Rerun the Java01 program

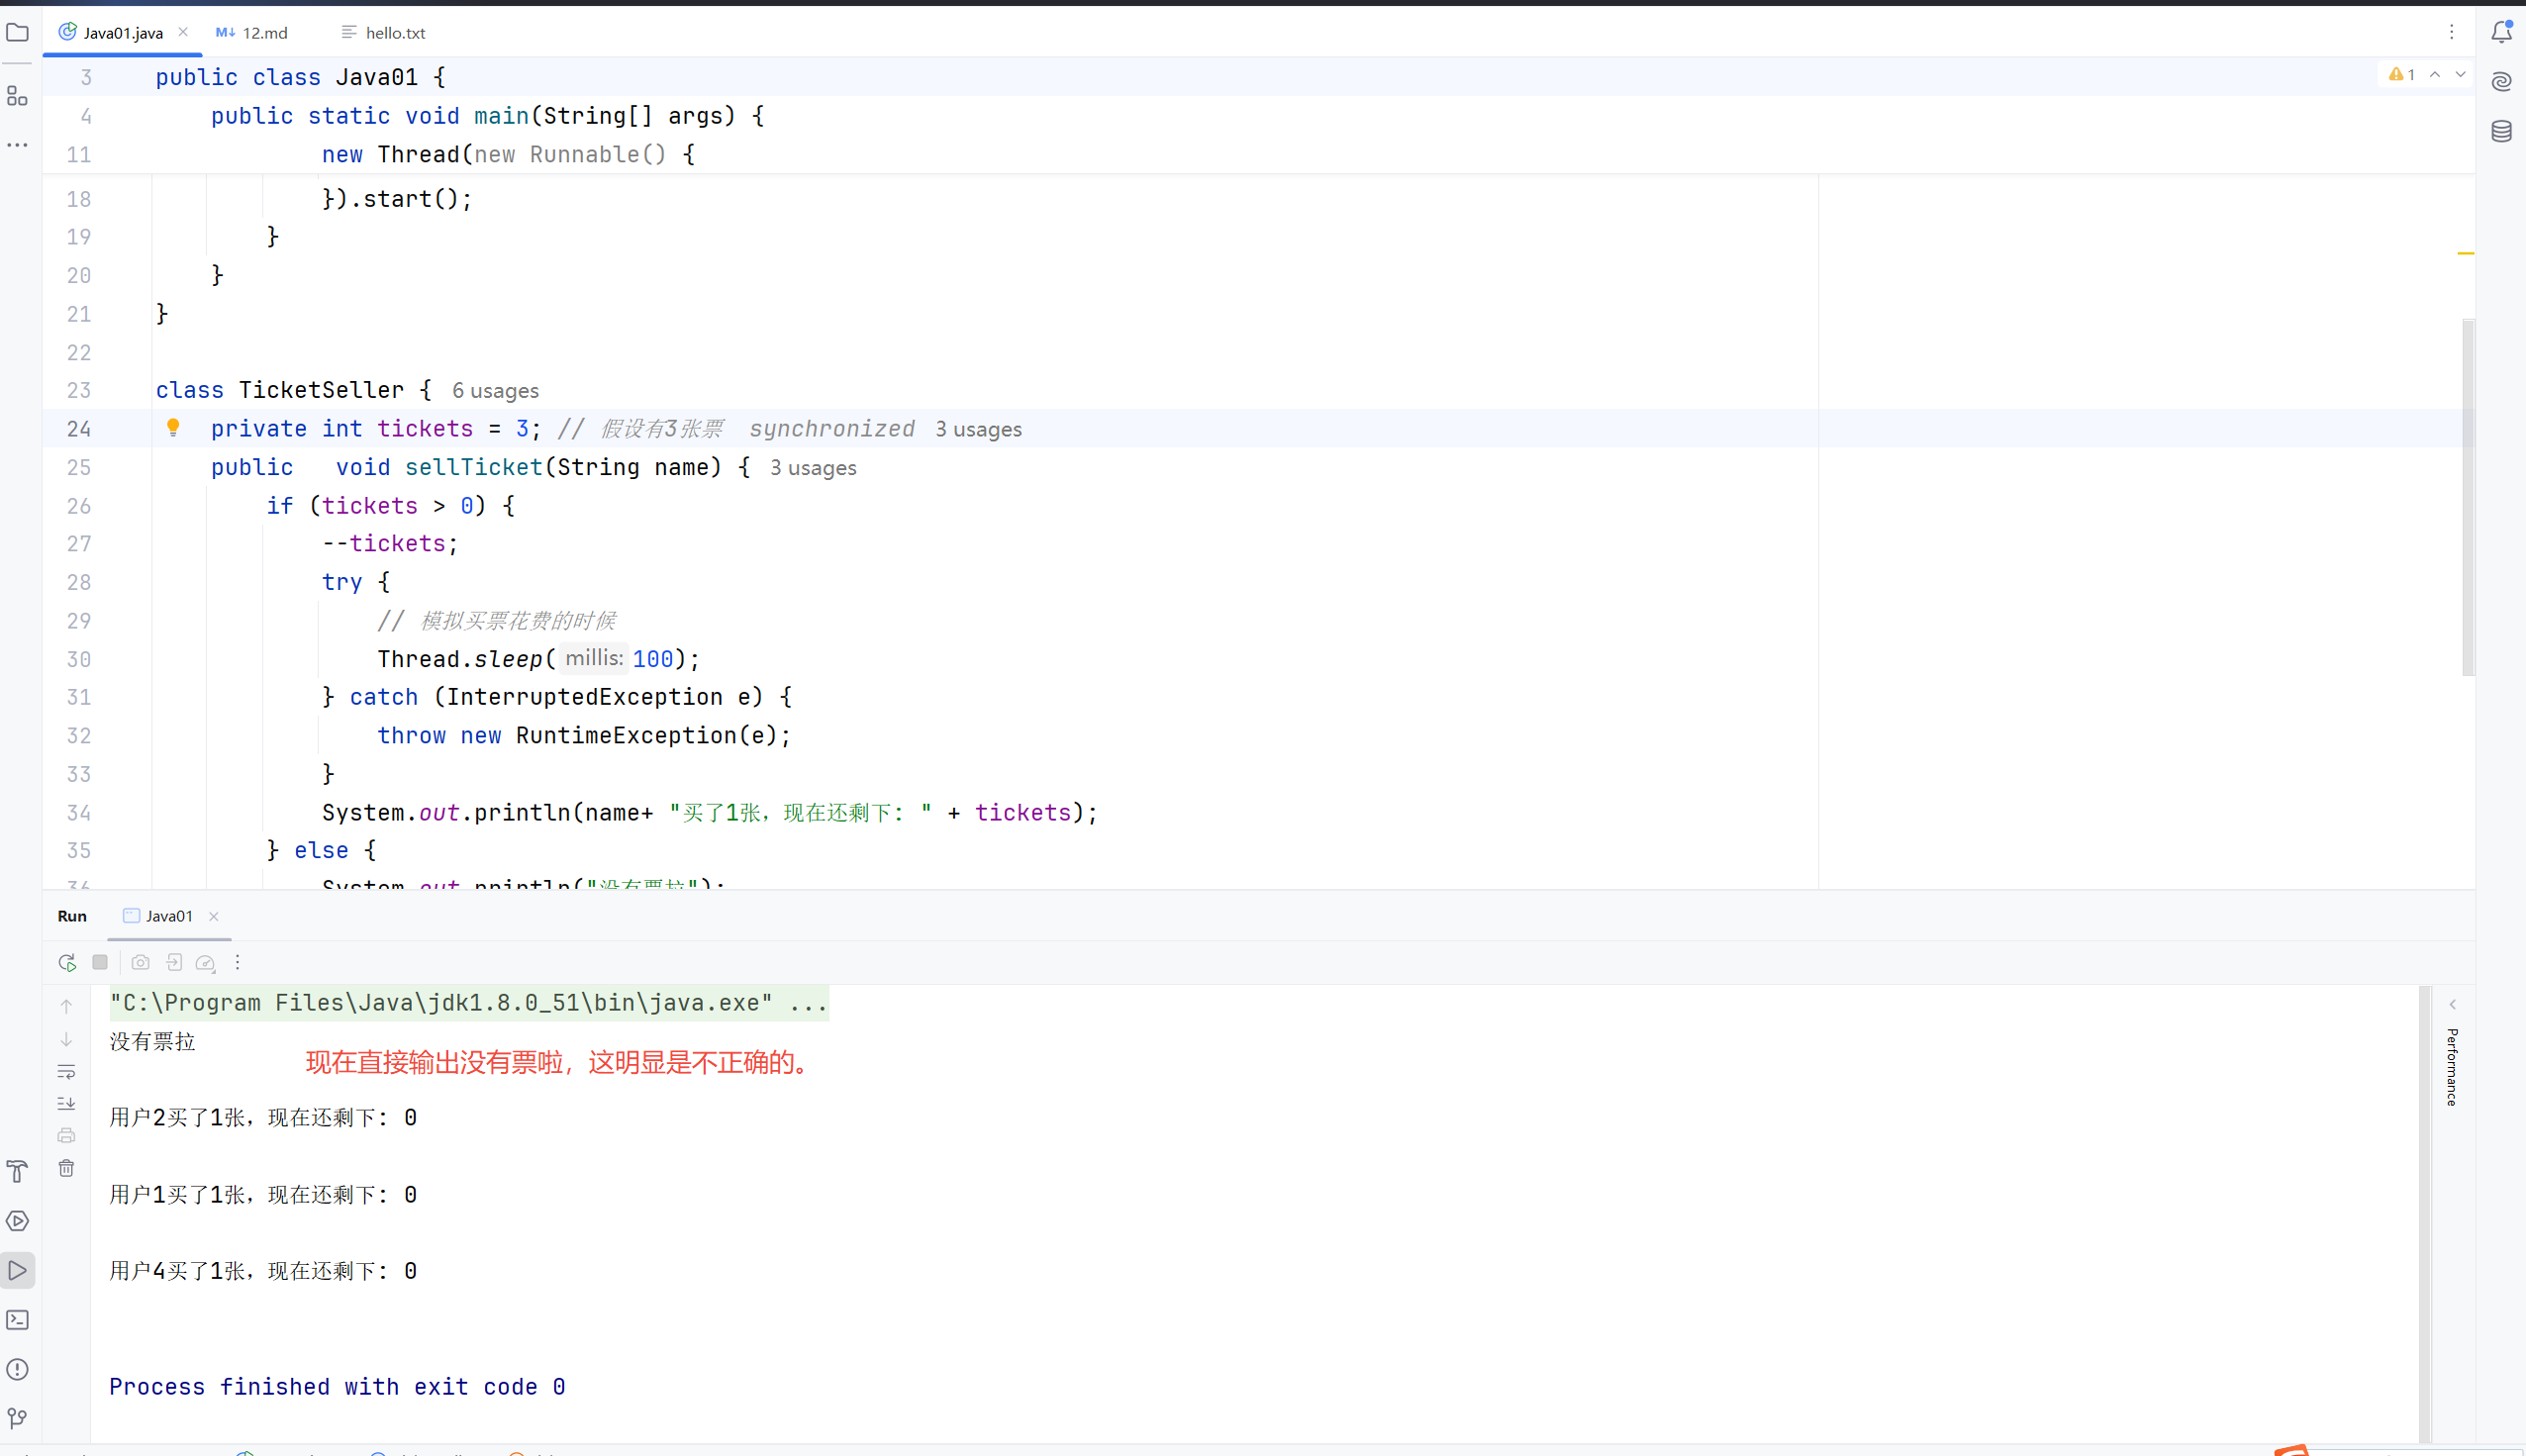67,962
